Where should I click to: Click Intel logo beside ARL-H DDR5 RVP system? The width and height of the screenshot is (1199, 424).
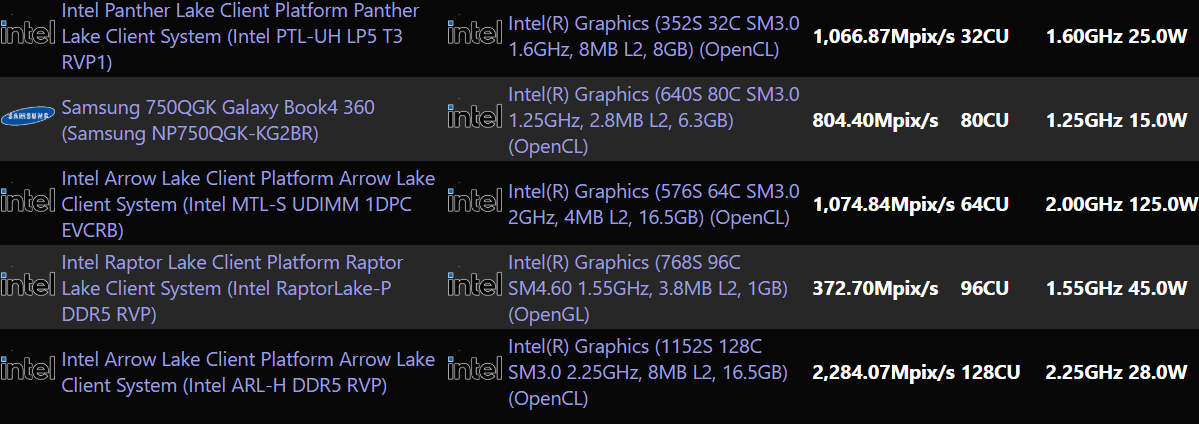[x=28, y=371]
